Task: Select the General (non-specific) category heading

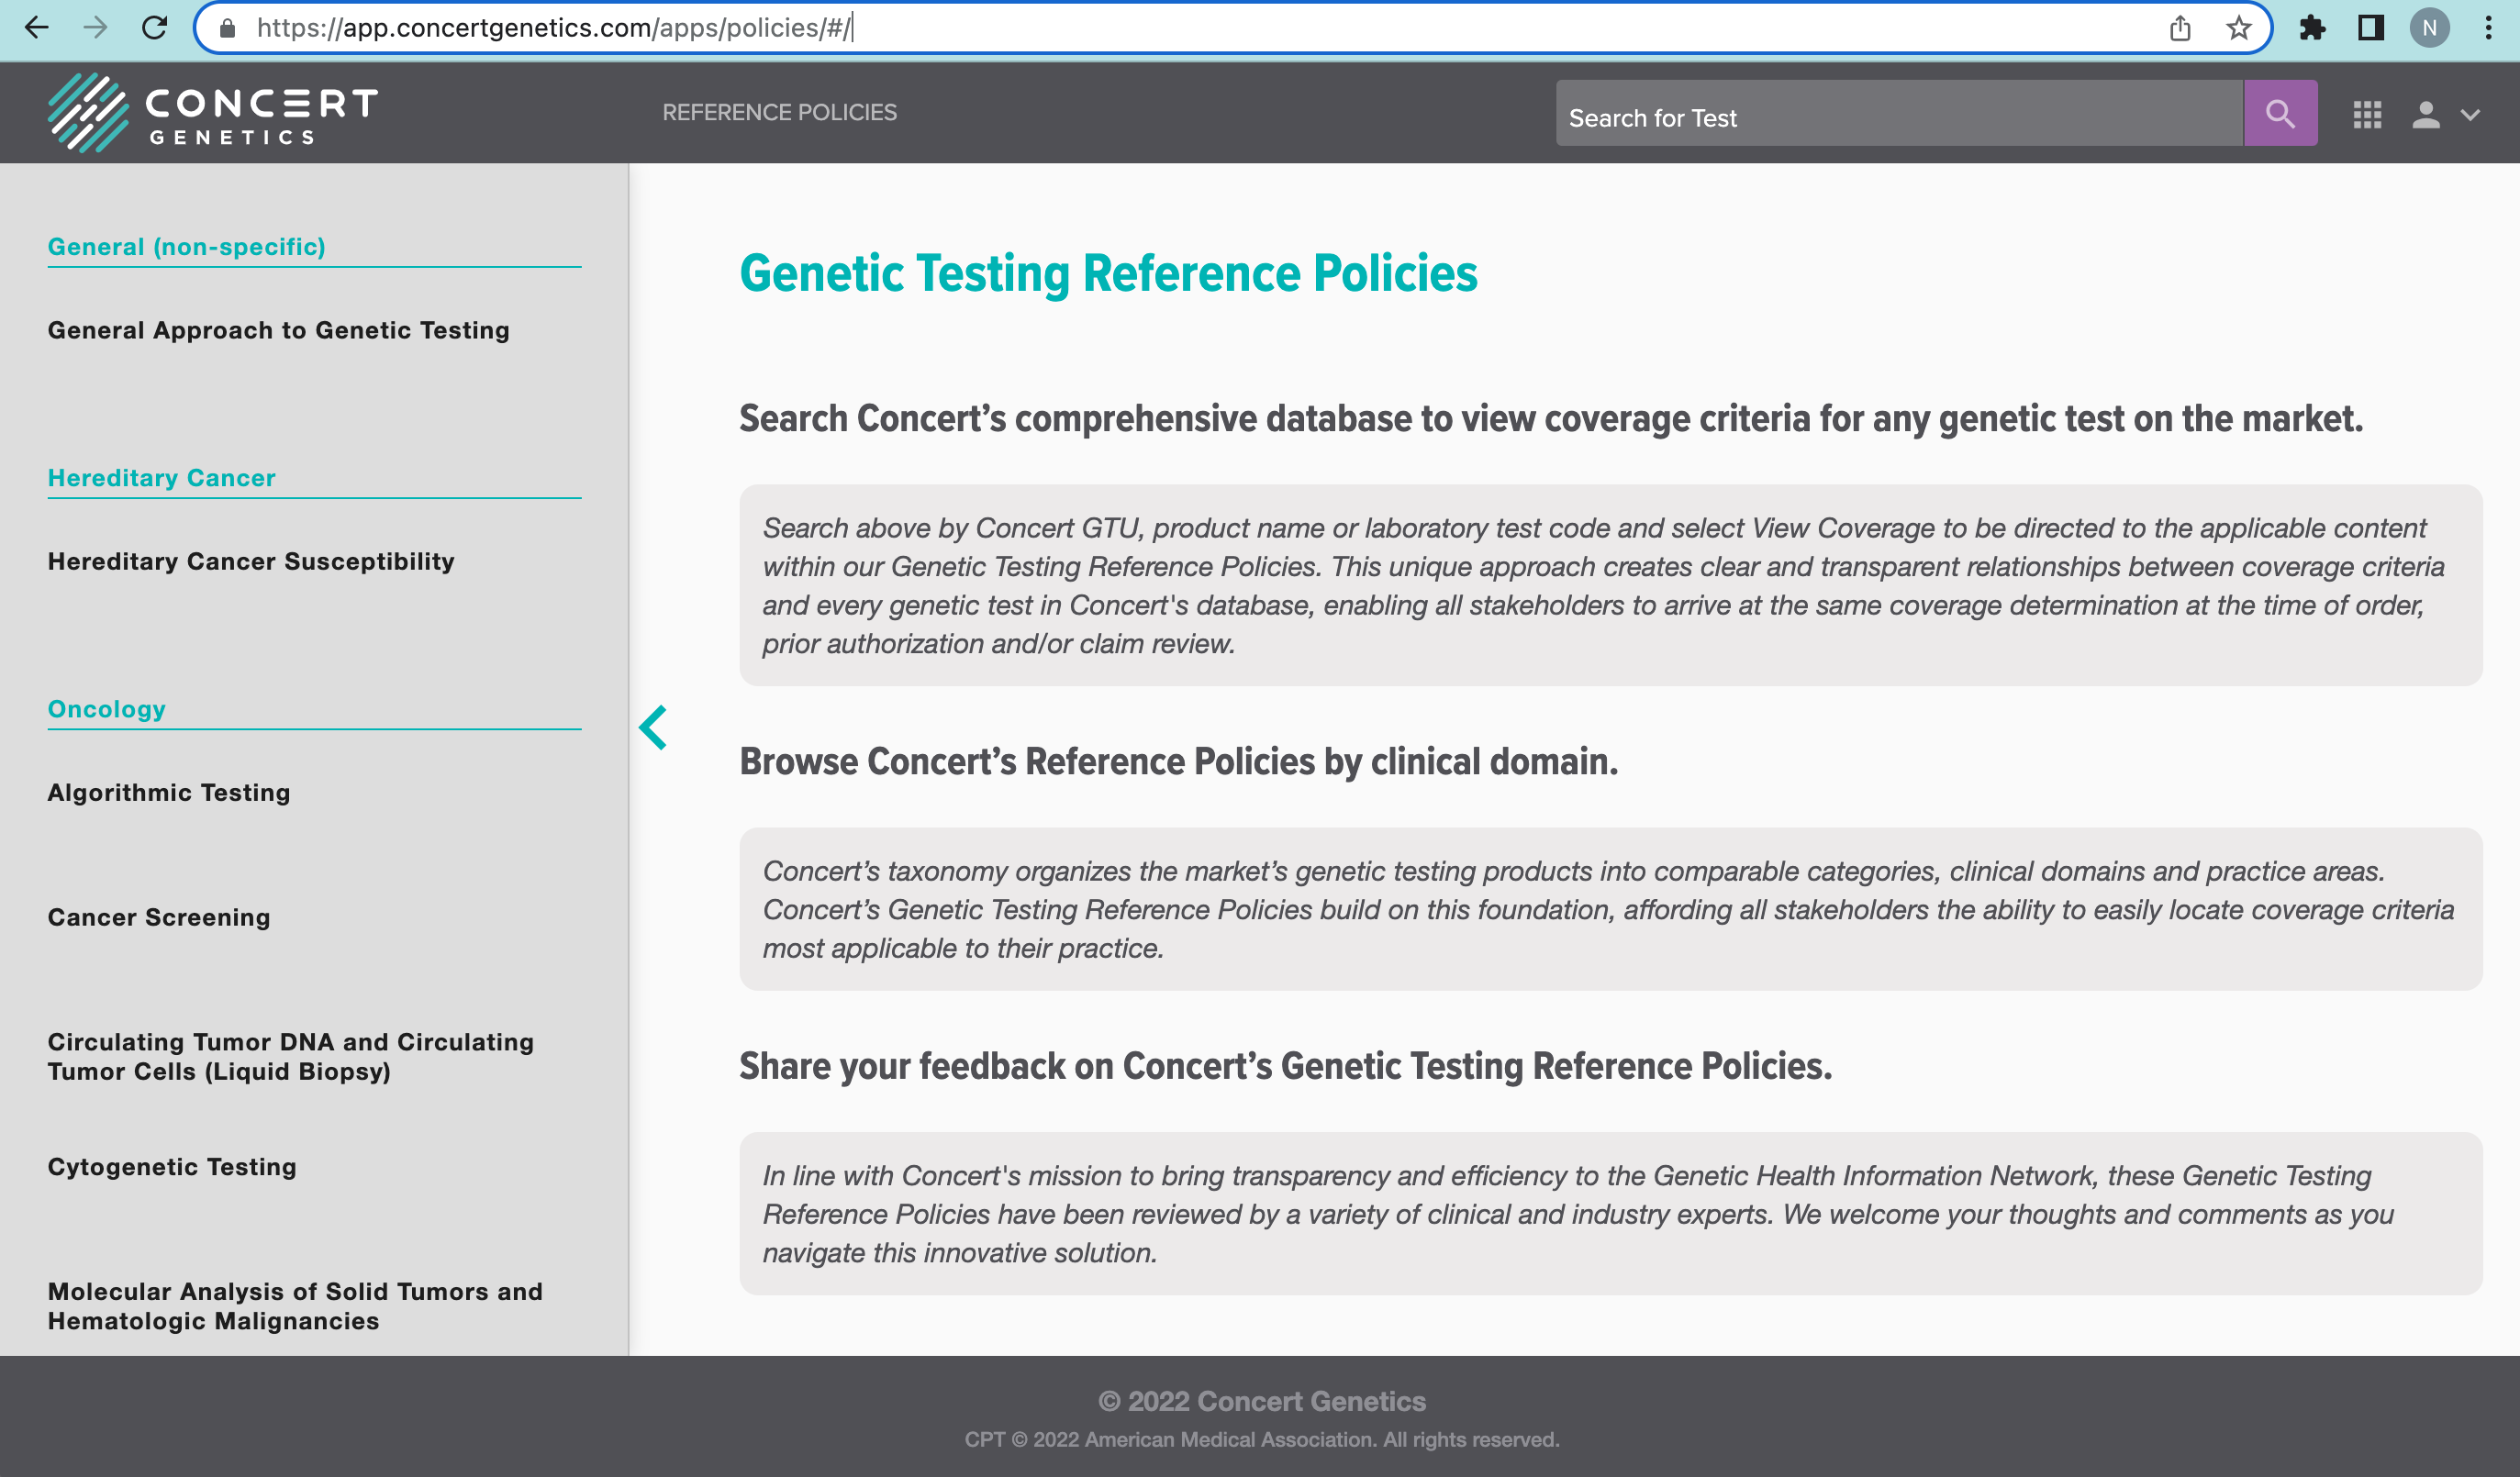Action: (x=186, y=246)
